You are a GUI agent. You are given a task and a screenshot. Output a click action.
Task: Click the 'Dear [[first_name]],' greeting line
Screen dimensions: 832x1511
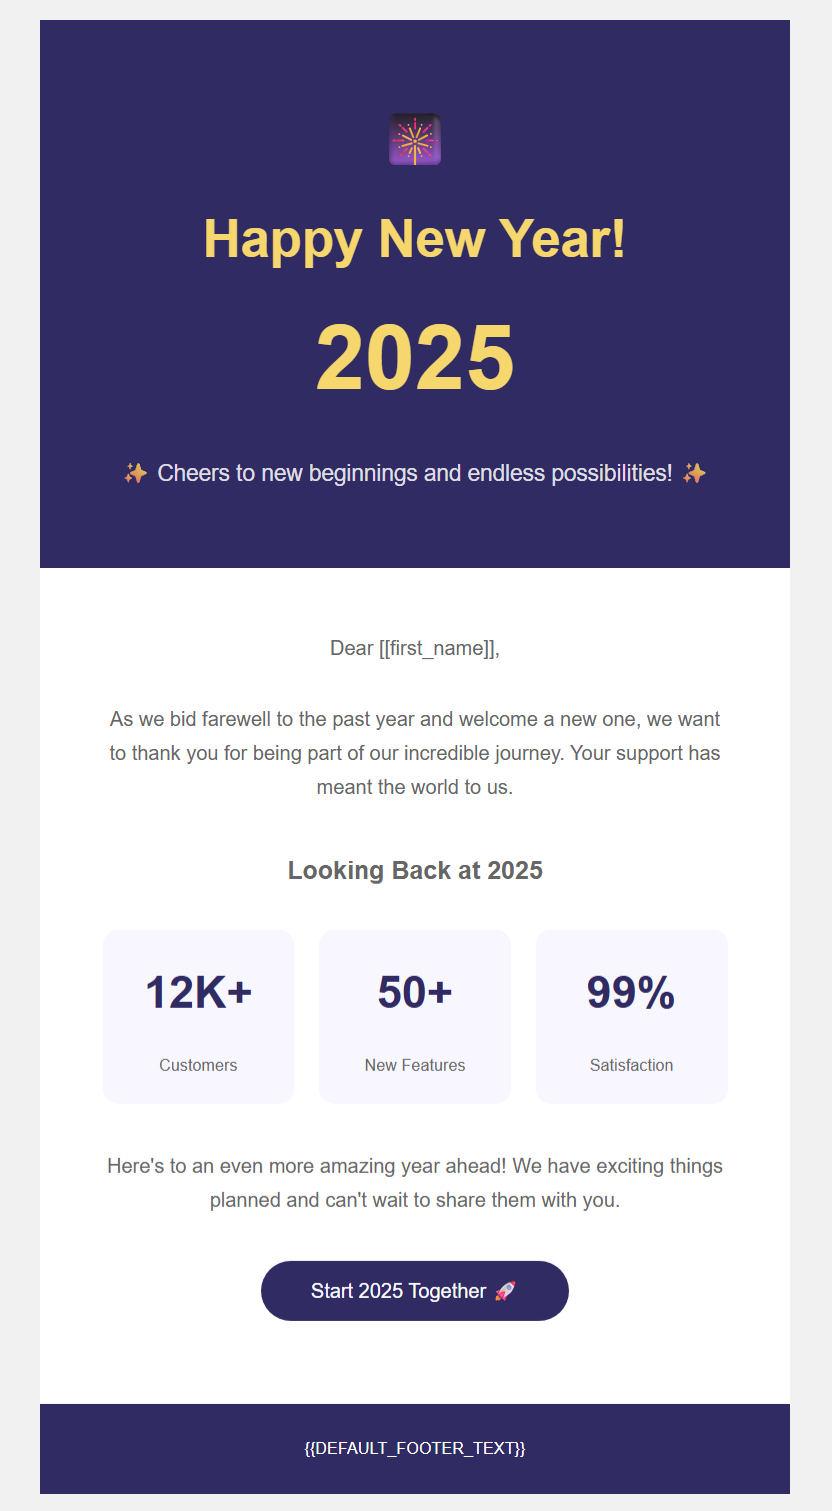click(x=415, y=648)
